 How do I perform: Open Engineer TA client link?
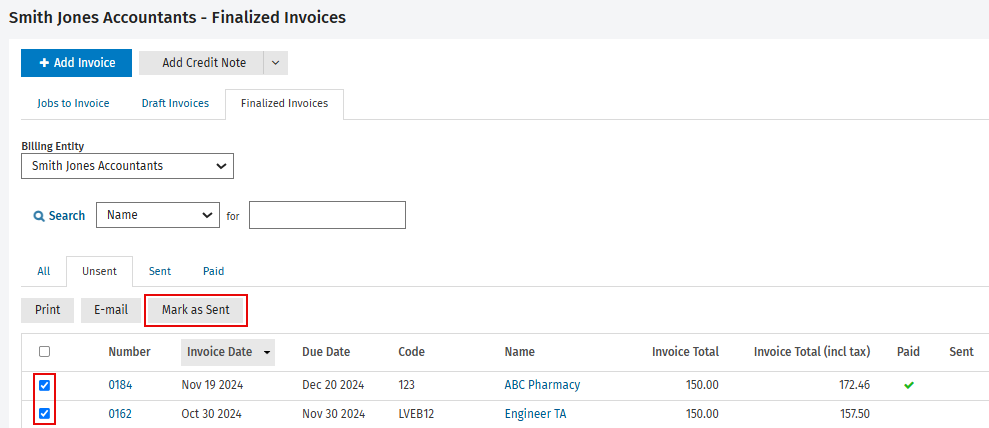tap(535, 414)
